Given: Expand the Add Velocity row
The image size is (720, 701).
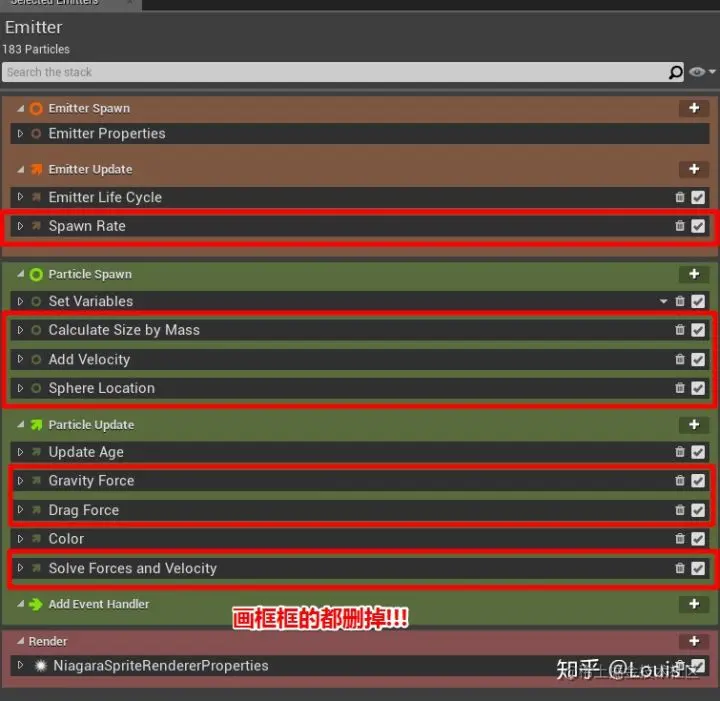Looking at the screenshot, I should [20, 359].
